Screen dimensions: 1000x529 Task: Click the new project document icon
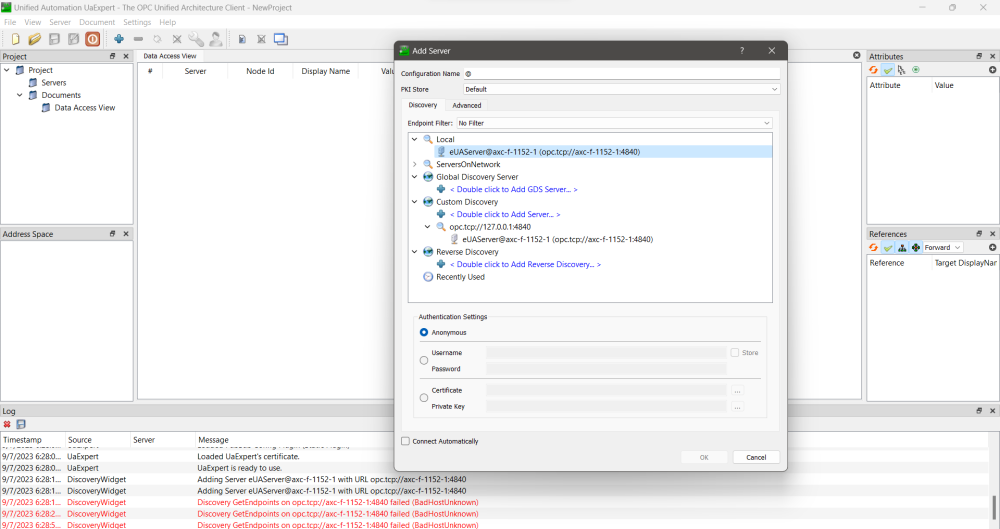(x=15, y=39)
